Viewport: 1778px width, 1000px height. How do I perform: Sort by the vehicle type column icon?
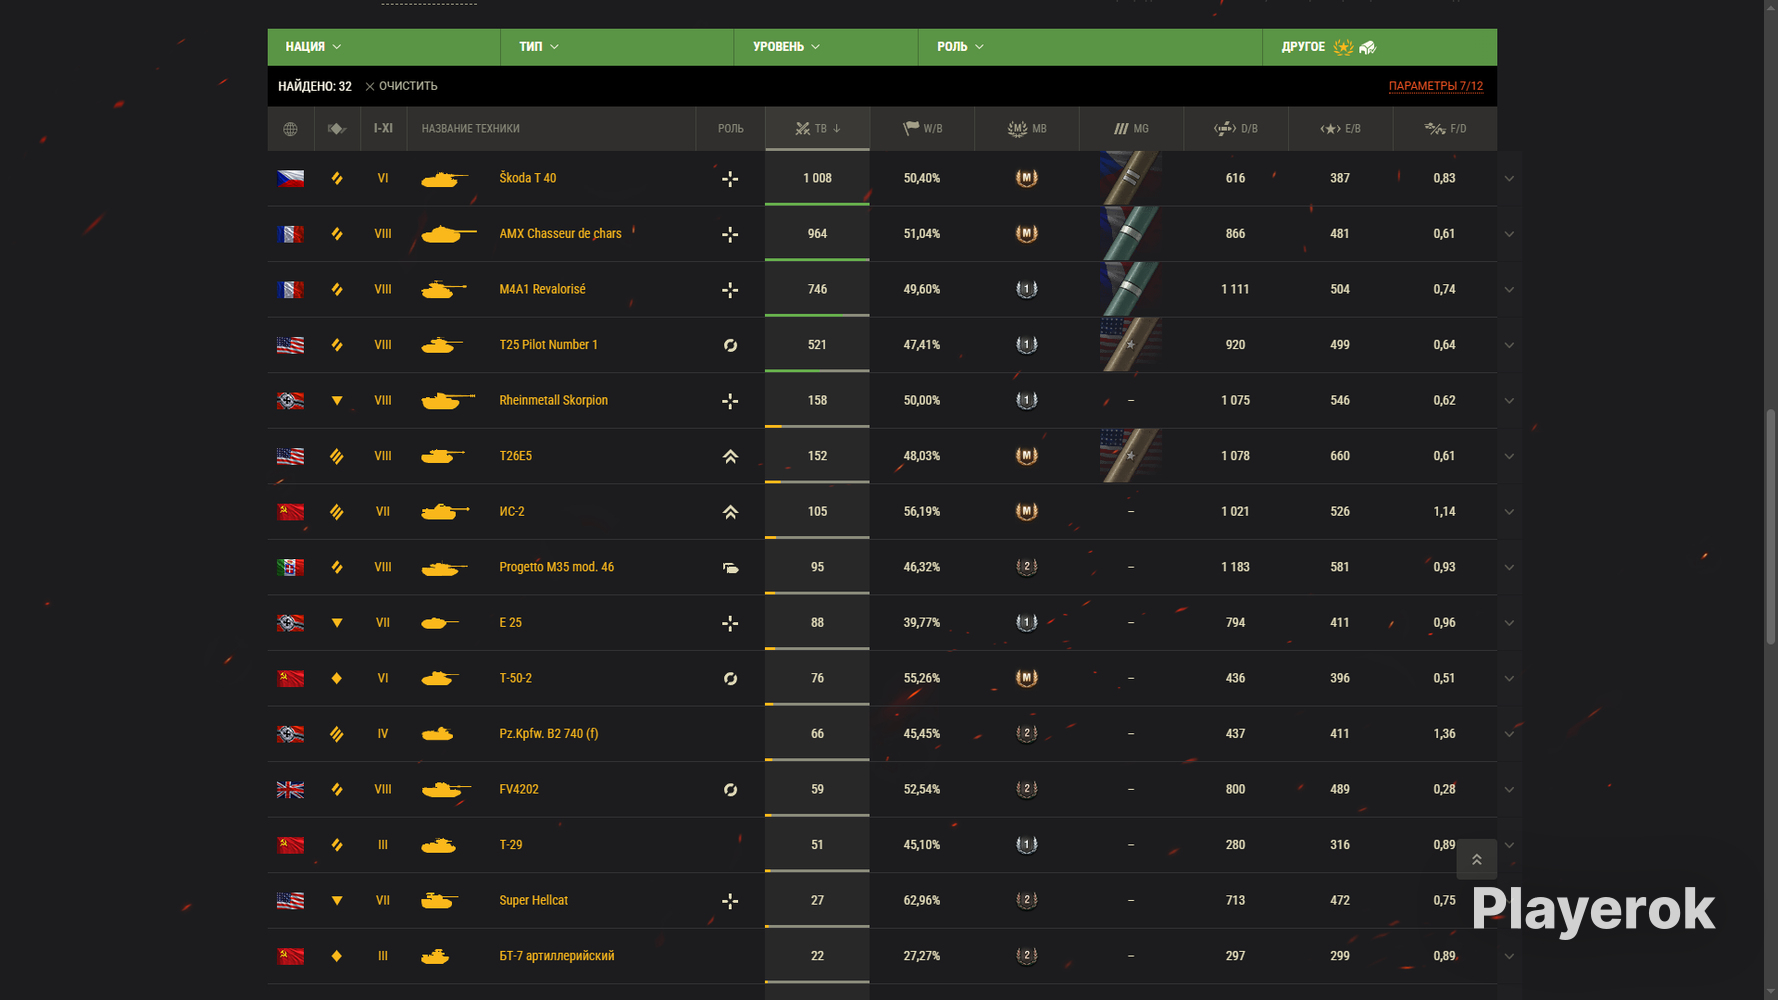(x=337, y=129)
